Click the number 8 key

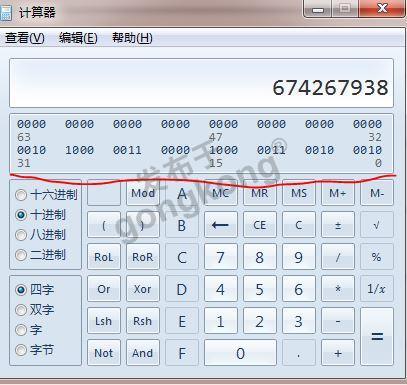coord(260,257)
